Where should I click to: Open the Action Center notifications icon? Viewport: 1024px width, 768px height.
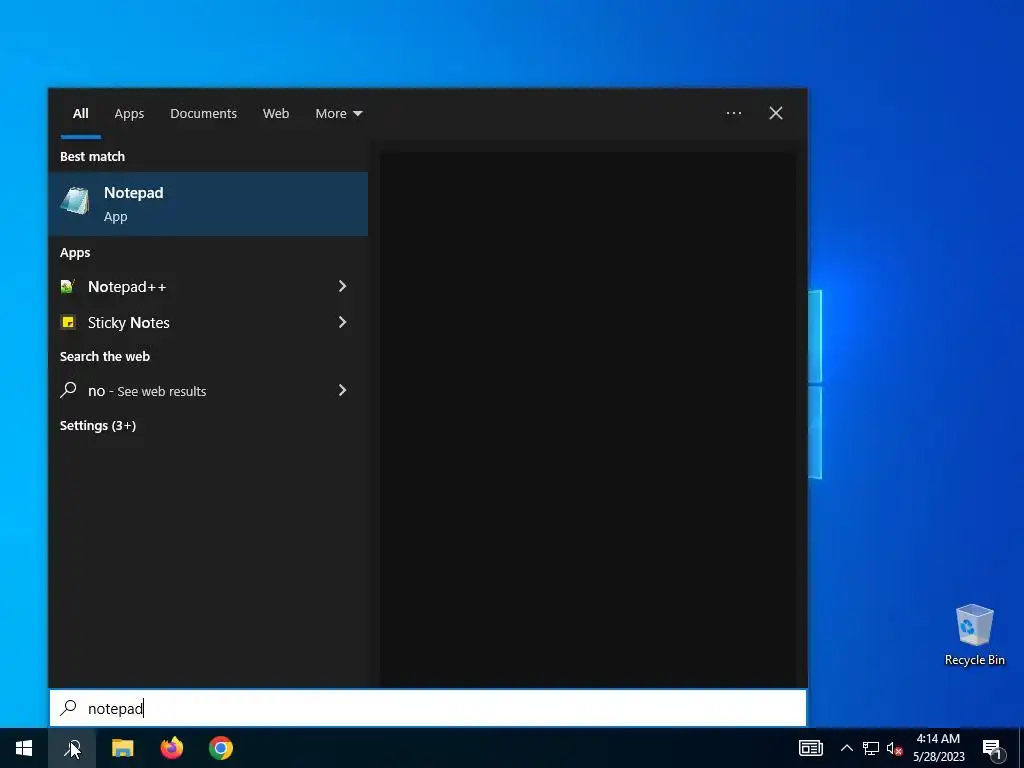coord(993,748)
